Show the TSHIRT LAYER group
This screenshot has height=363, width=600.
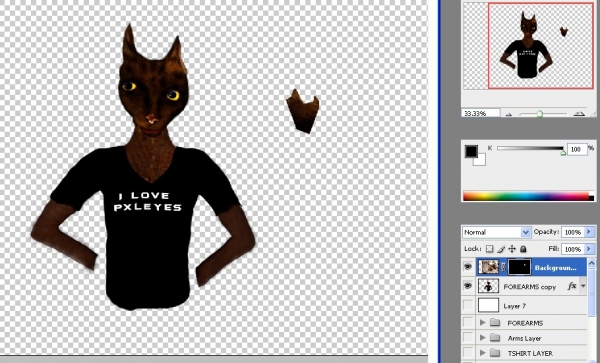point(468,353)
